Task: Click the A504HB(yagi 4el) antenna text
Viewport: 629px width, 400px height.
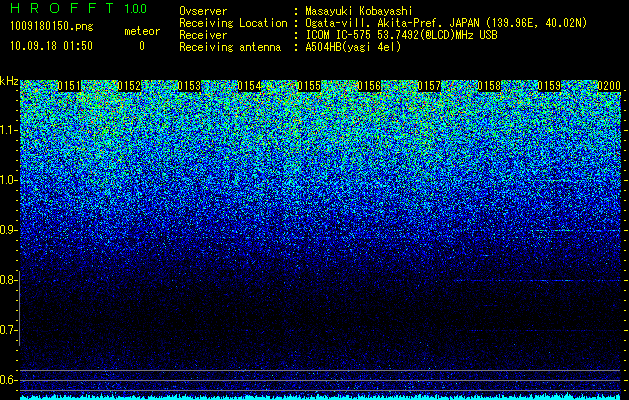Action: tap(353, 47)
